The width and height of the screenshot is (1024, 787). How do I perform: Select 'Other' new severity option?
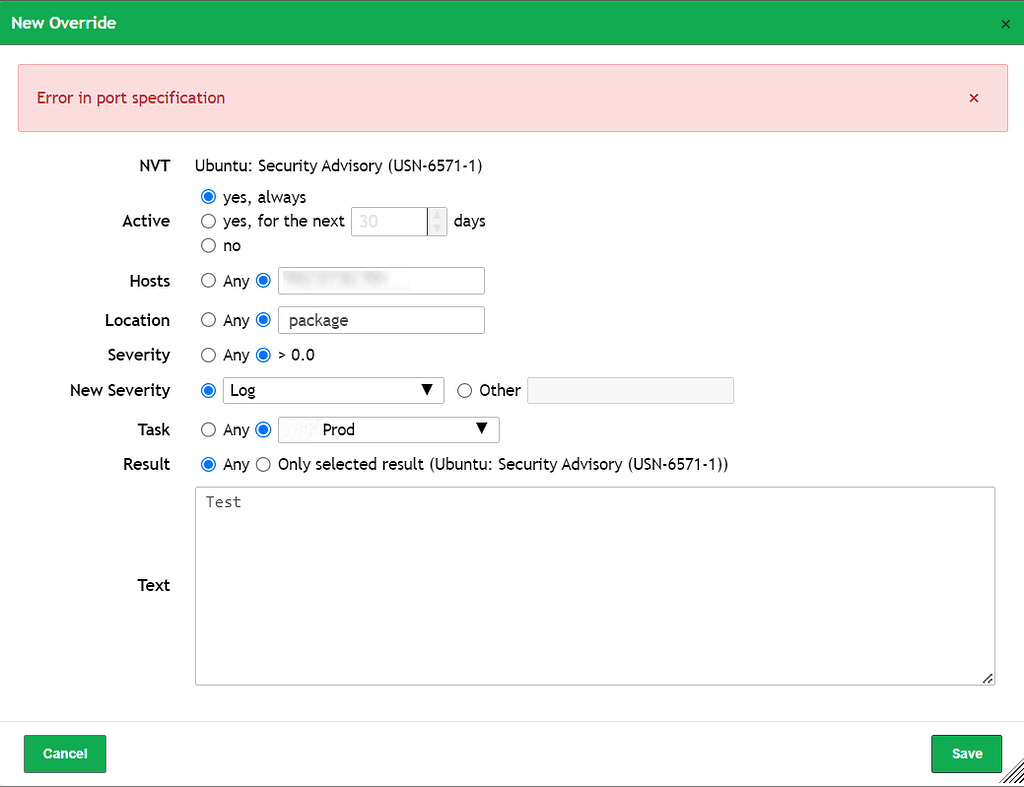click(465, 390)
